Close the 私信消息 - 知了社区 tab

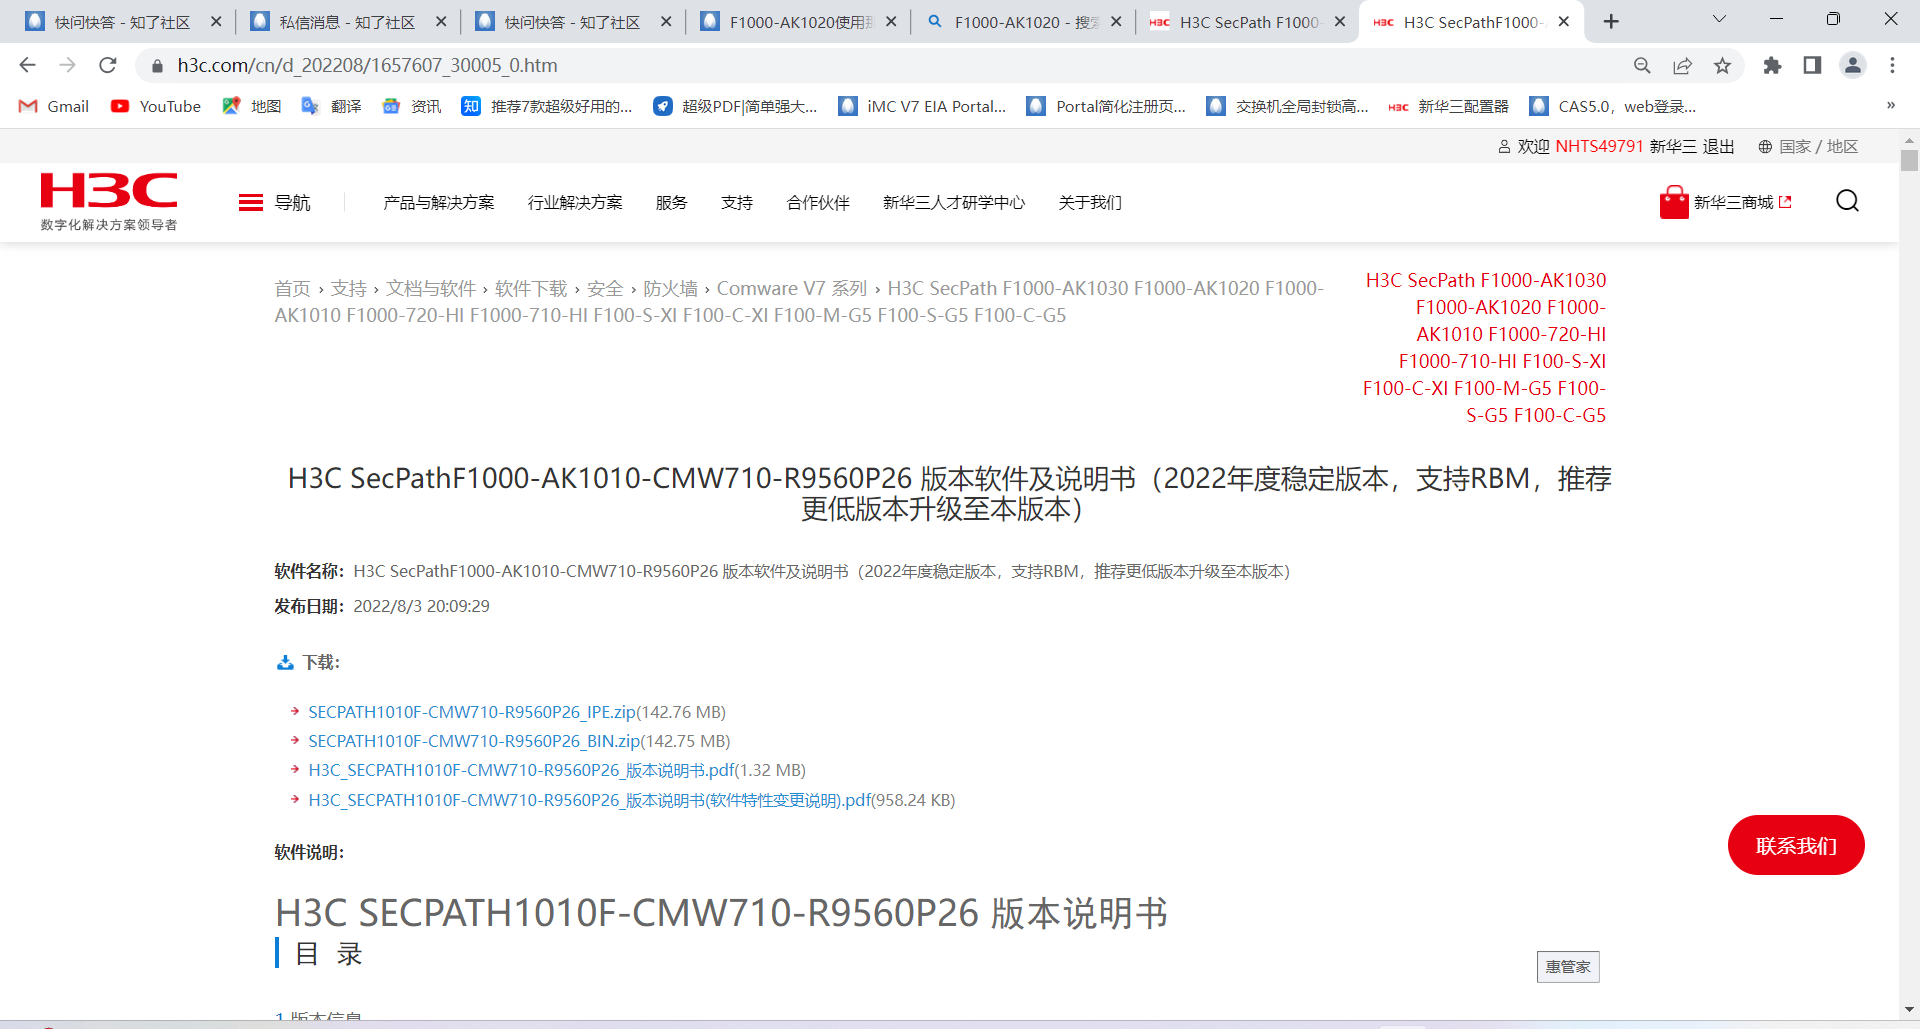point(441,21)
